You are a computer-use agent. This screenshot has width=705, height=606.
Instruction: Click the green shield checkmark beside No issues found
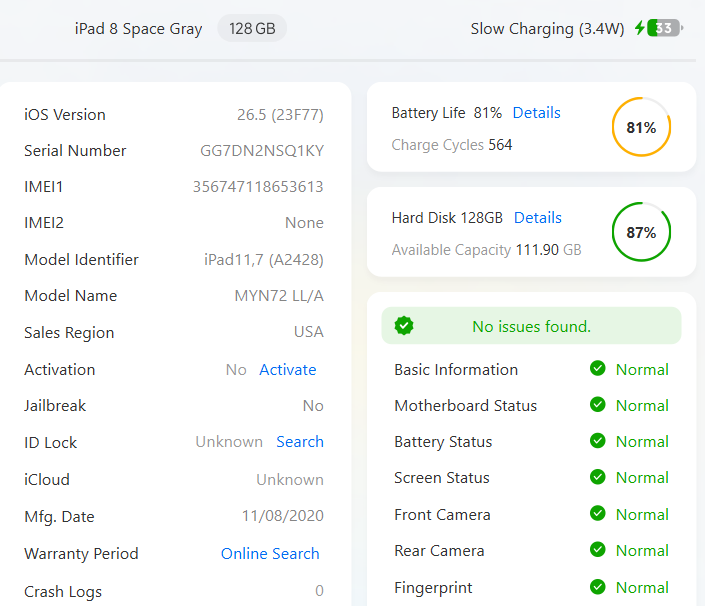(404, 325)
